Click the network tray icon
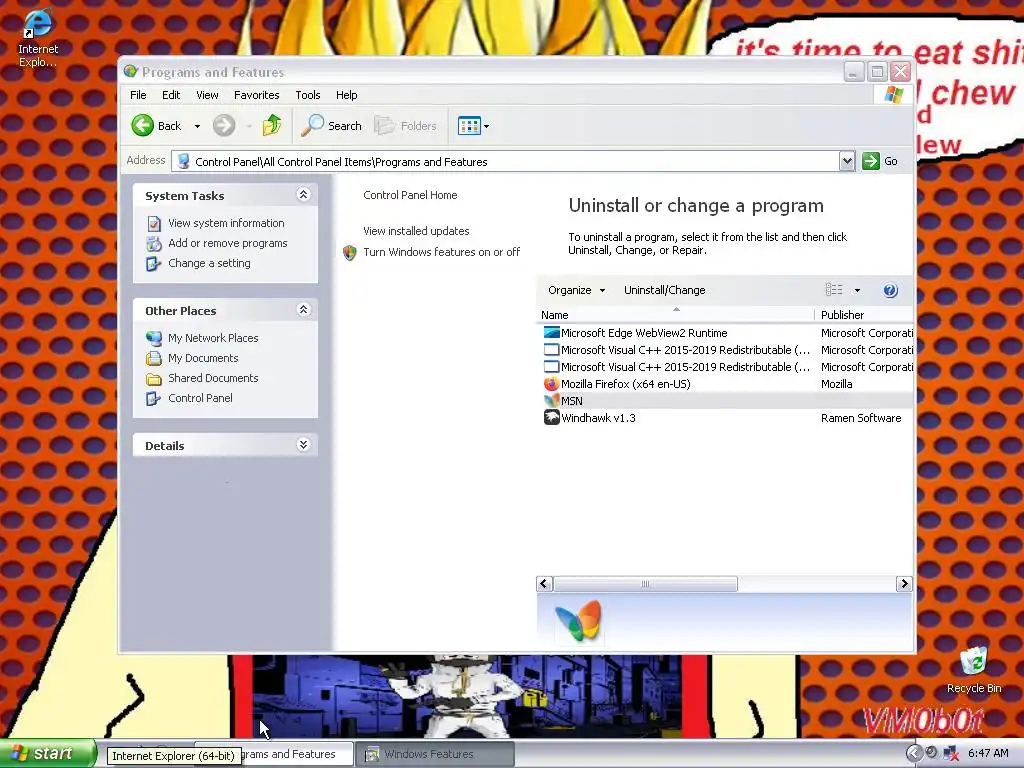The height and width of the screenshot is (768, 1024). (950, 754)
